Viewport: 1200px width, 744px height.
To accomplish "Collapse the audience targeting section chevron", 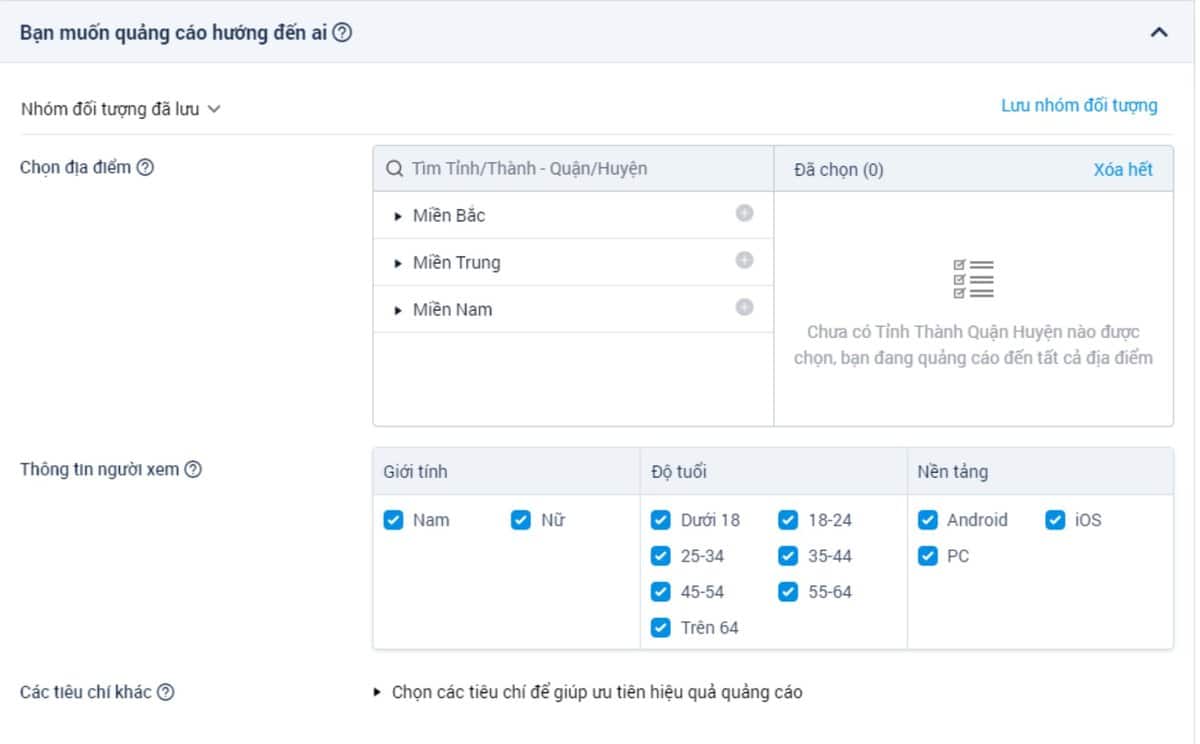I will 1159,32.
